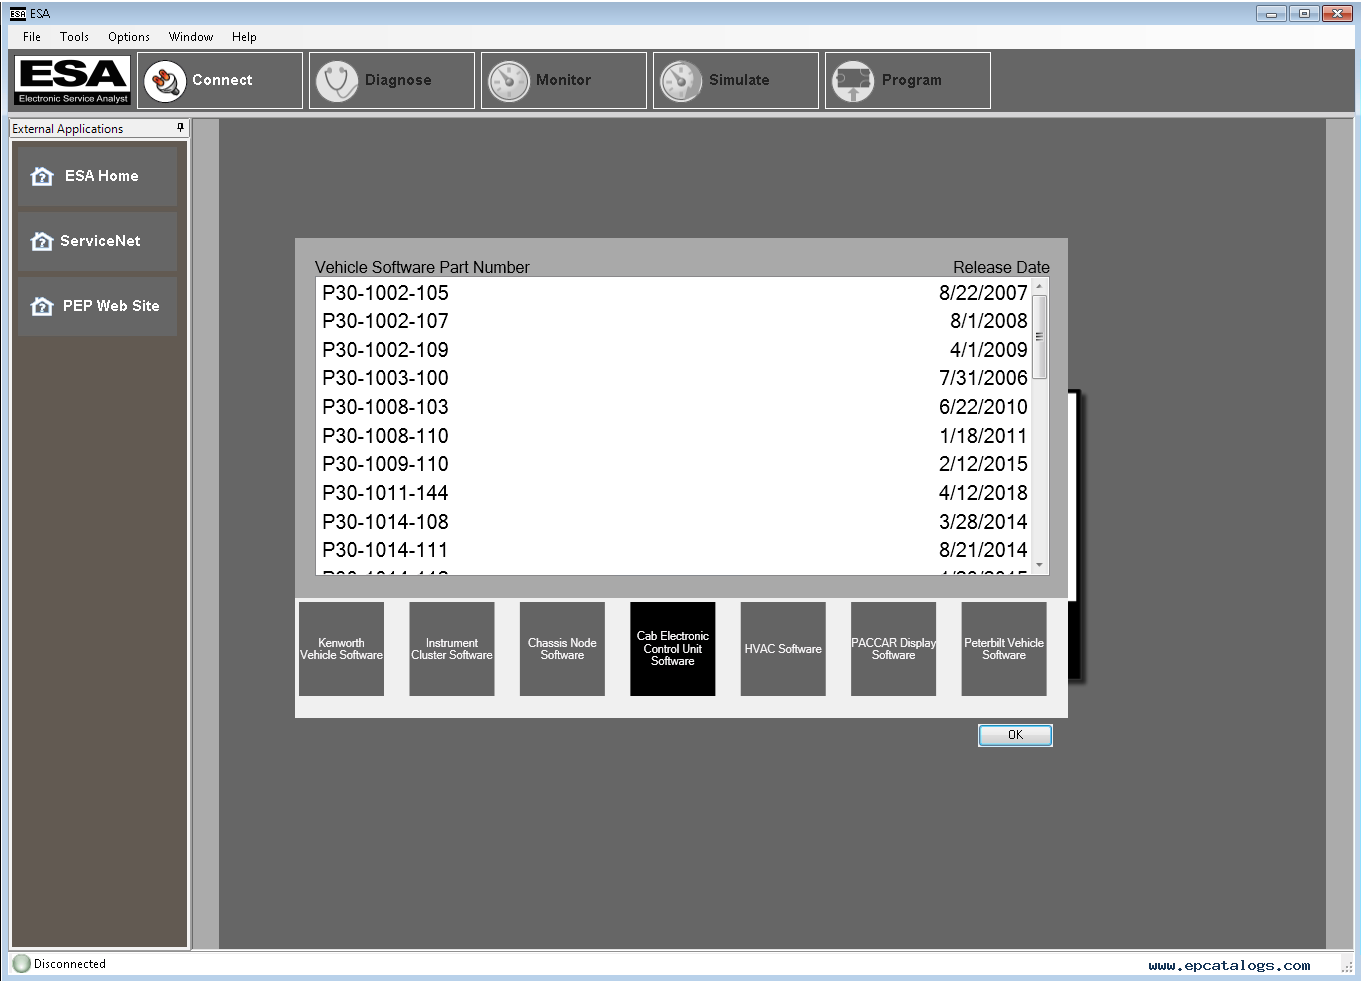Click the External Applications panel title
This screenshot has height=982, width=1361.
[68, 129]
